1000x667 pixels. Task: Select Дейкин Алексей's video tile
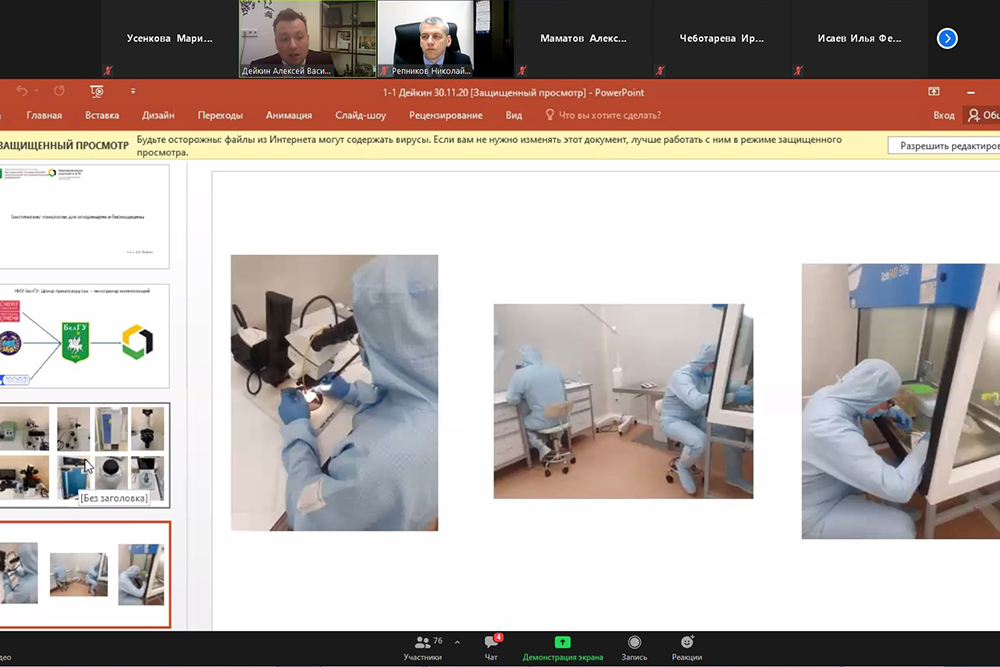[307, 38]
